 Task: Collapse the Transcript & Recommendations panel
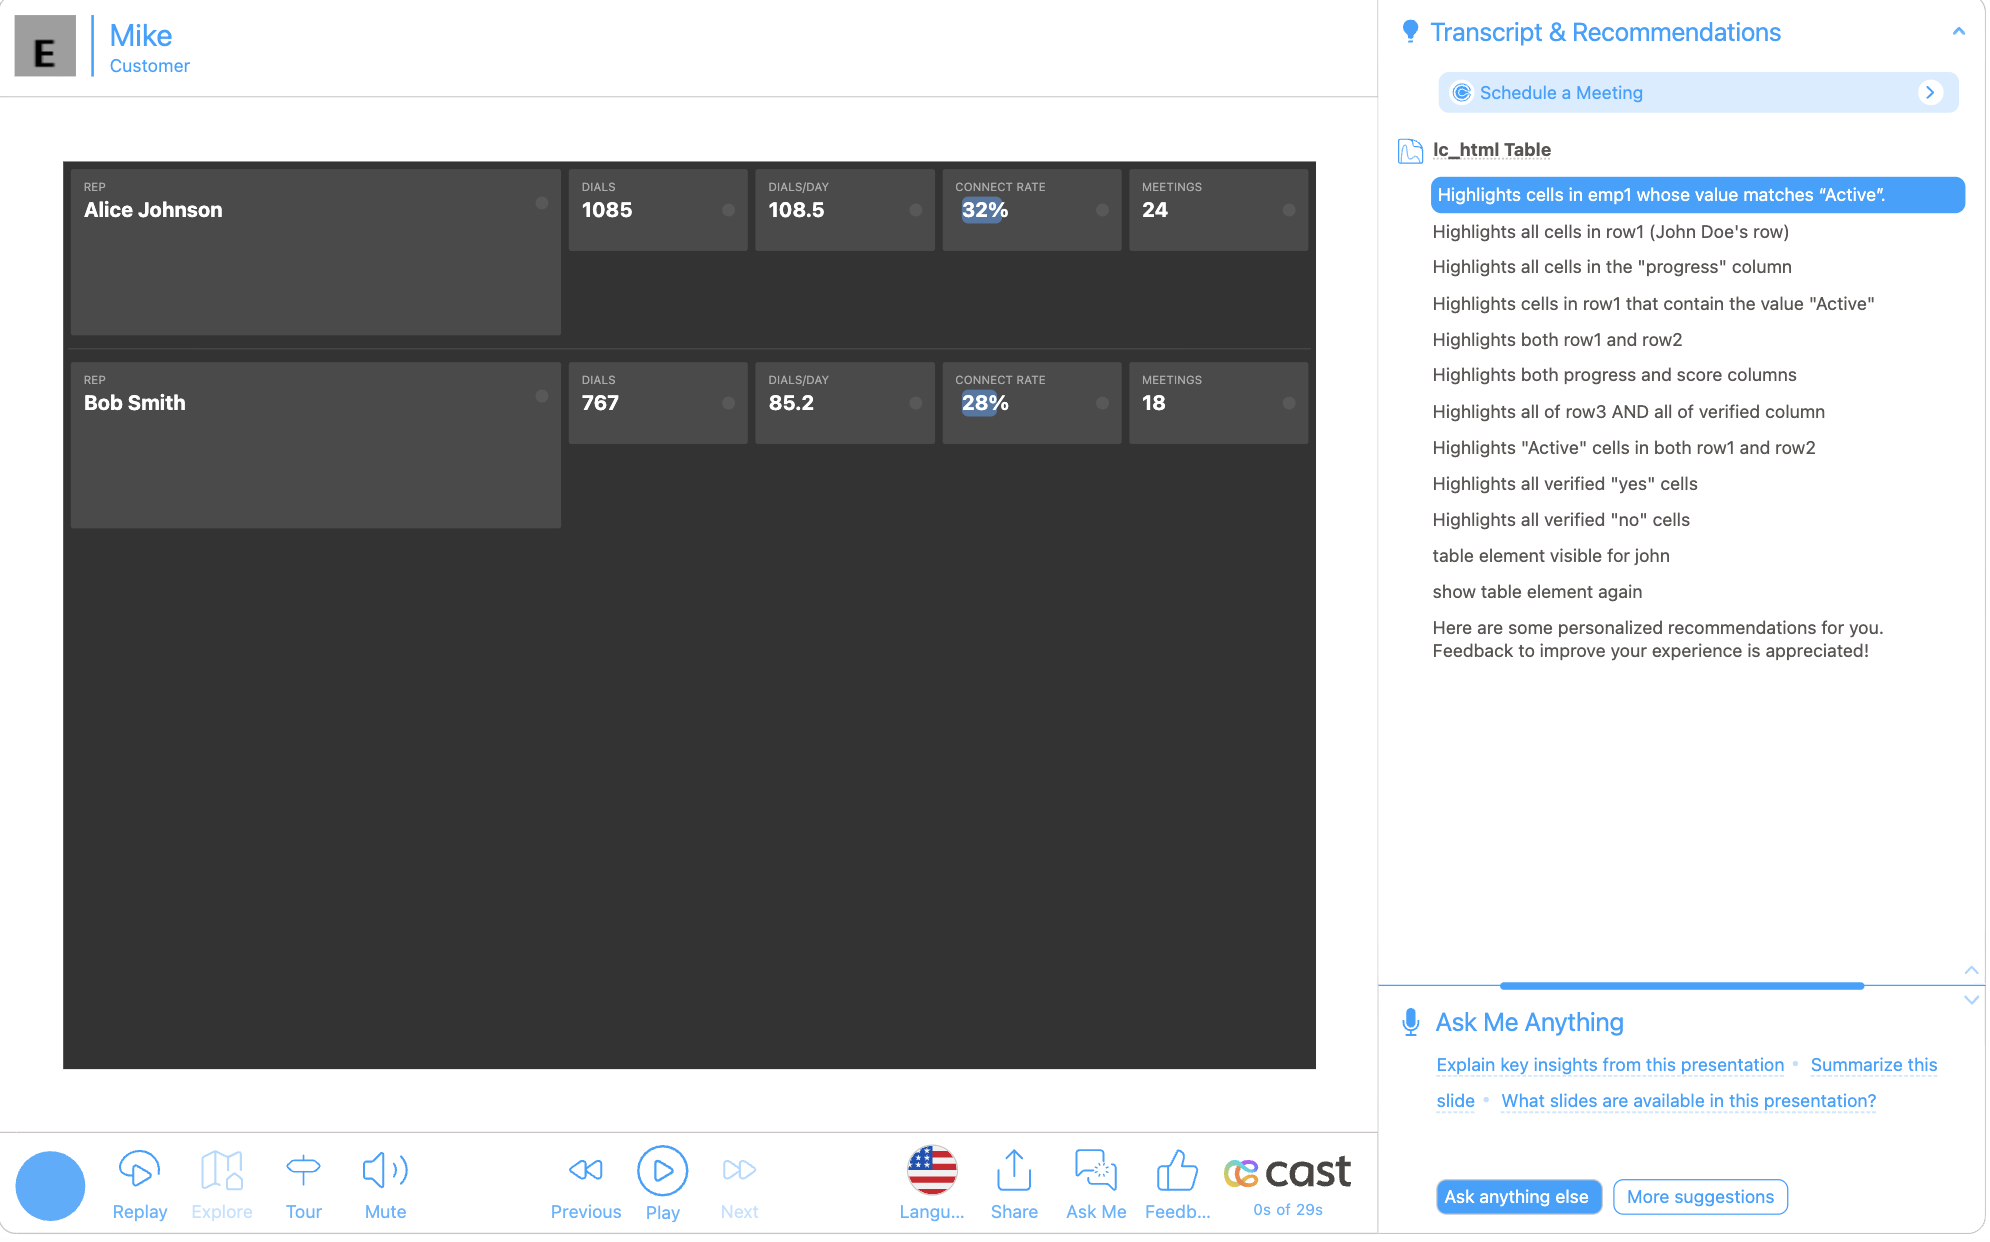(x=1958, y=32)
